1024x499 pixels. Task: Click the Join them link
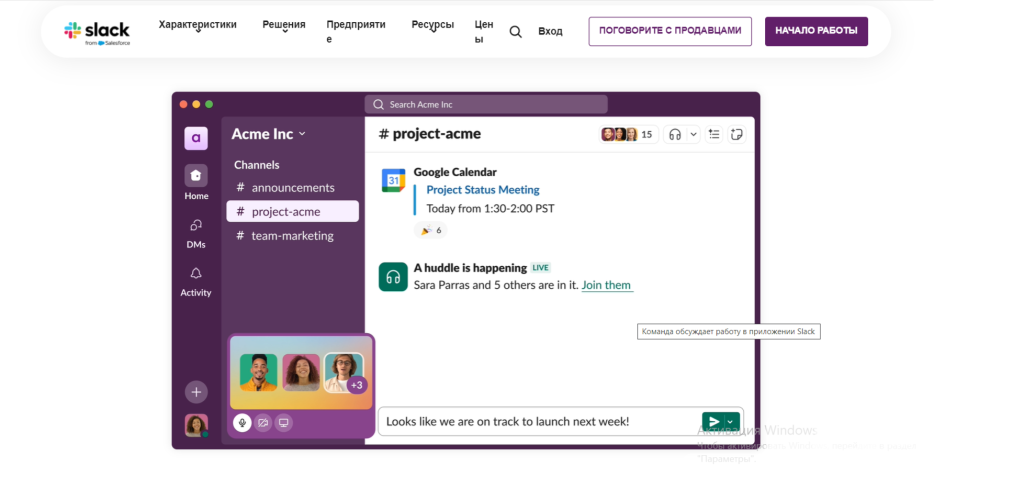point(607,285)
